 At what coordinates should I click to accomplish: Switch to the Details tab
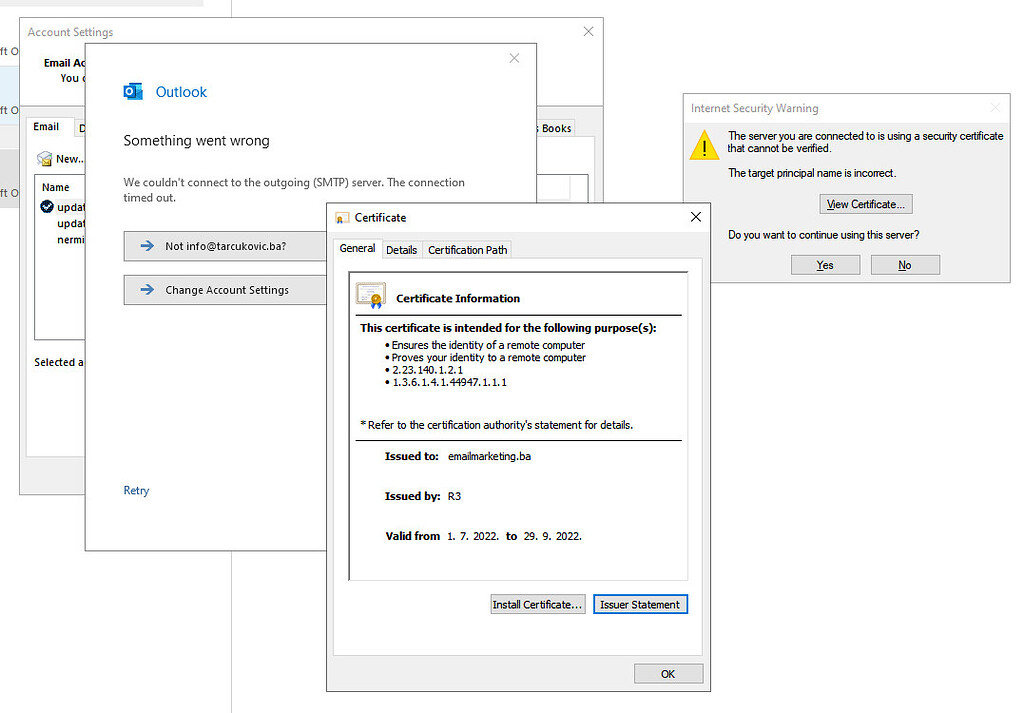click(x=401, y=250)
